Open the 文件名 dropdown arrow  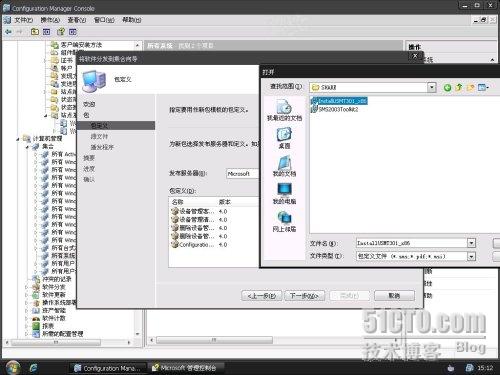471,243
